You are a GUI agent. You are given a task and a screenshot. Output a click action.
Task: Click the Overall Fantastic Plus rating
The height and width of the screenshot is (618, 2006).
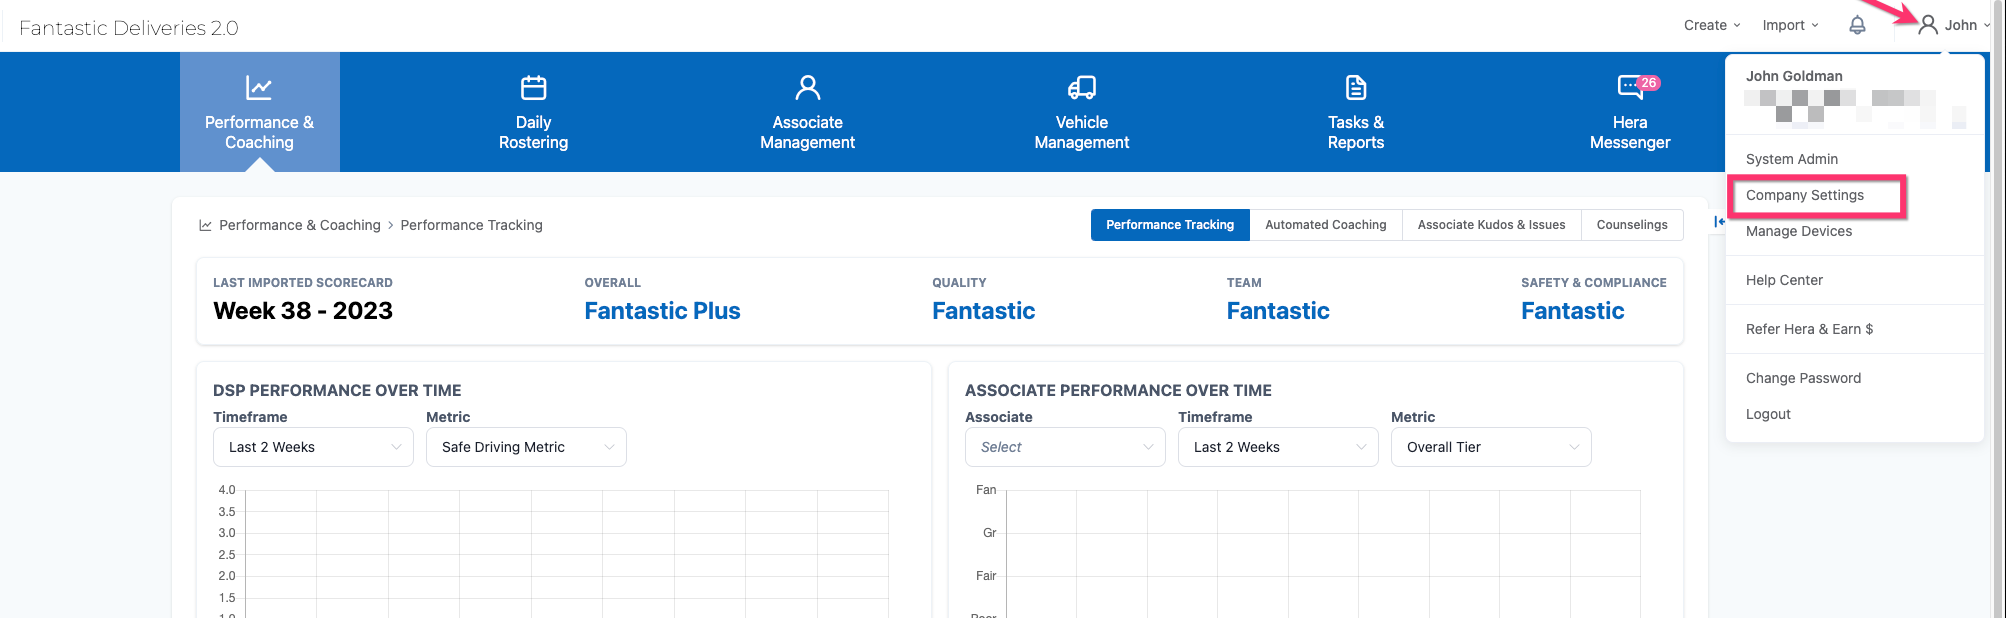pyautogui.click(x=662, y=311)
